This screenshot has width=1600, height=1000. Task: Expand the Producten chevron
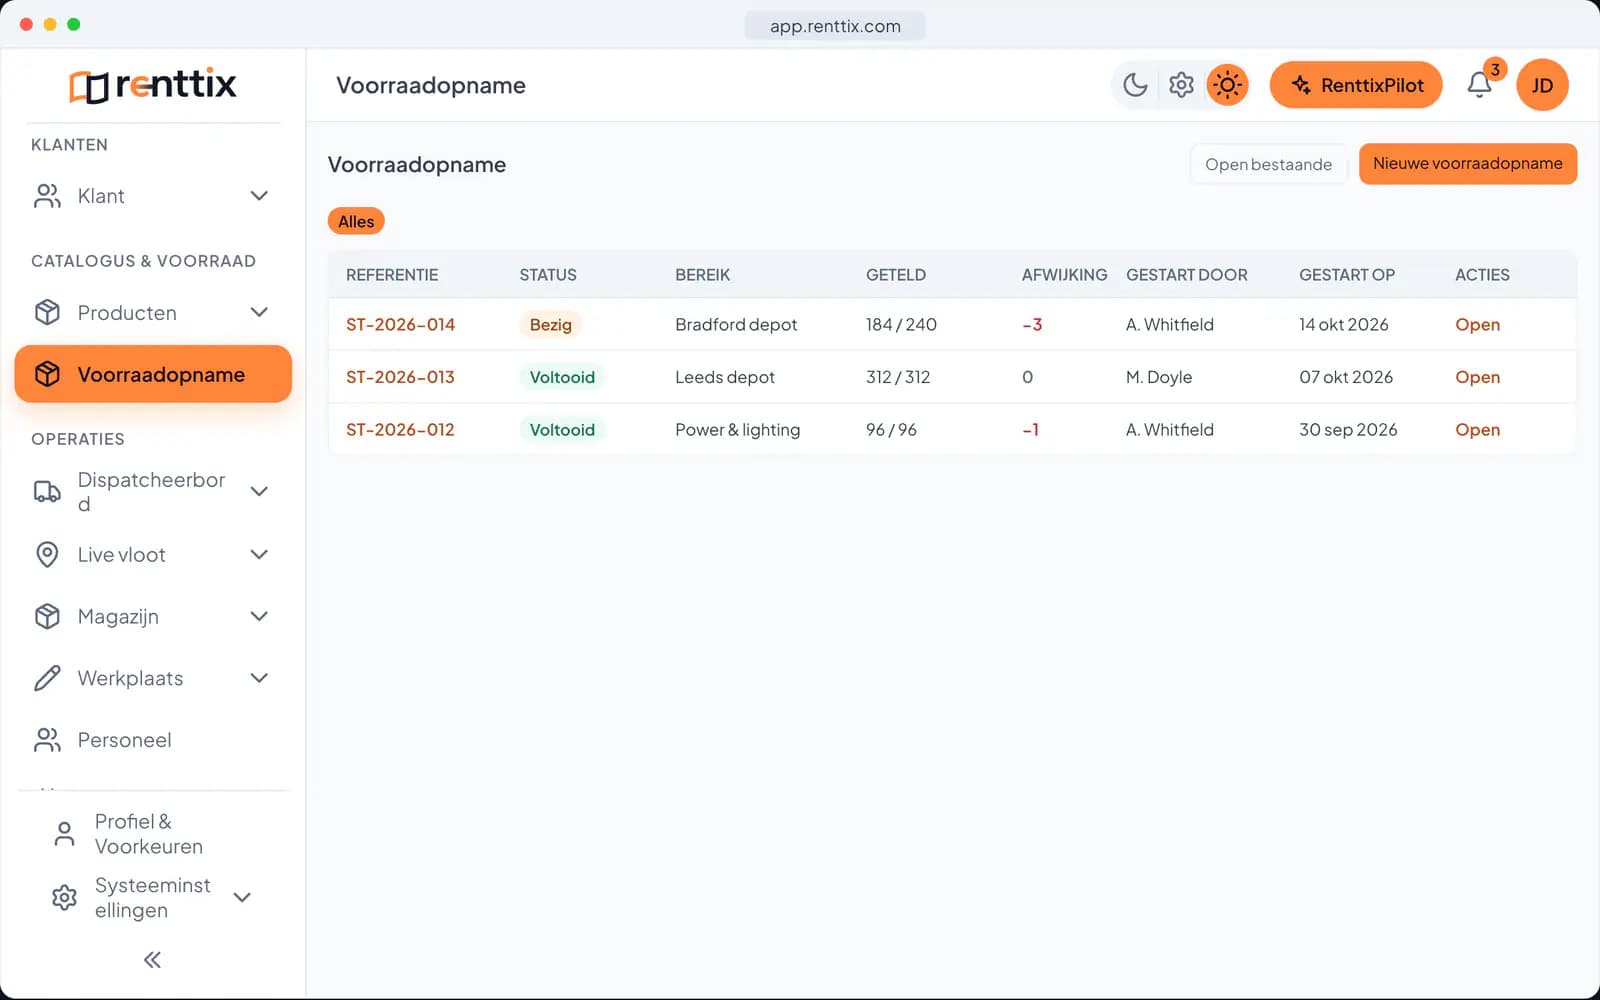coord(259,313)
